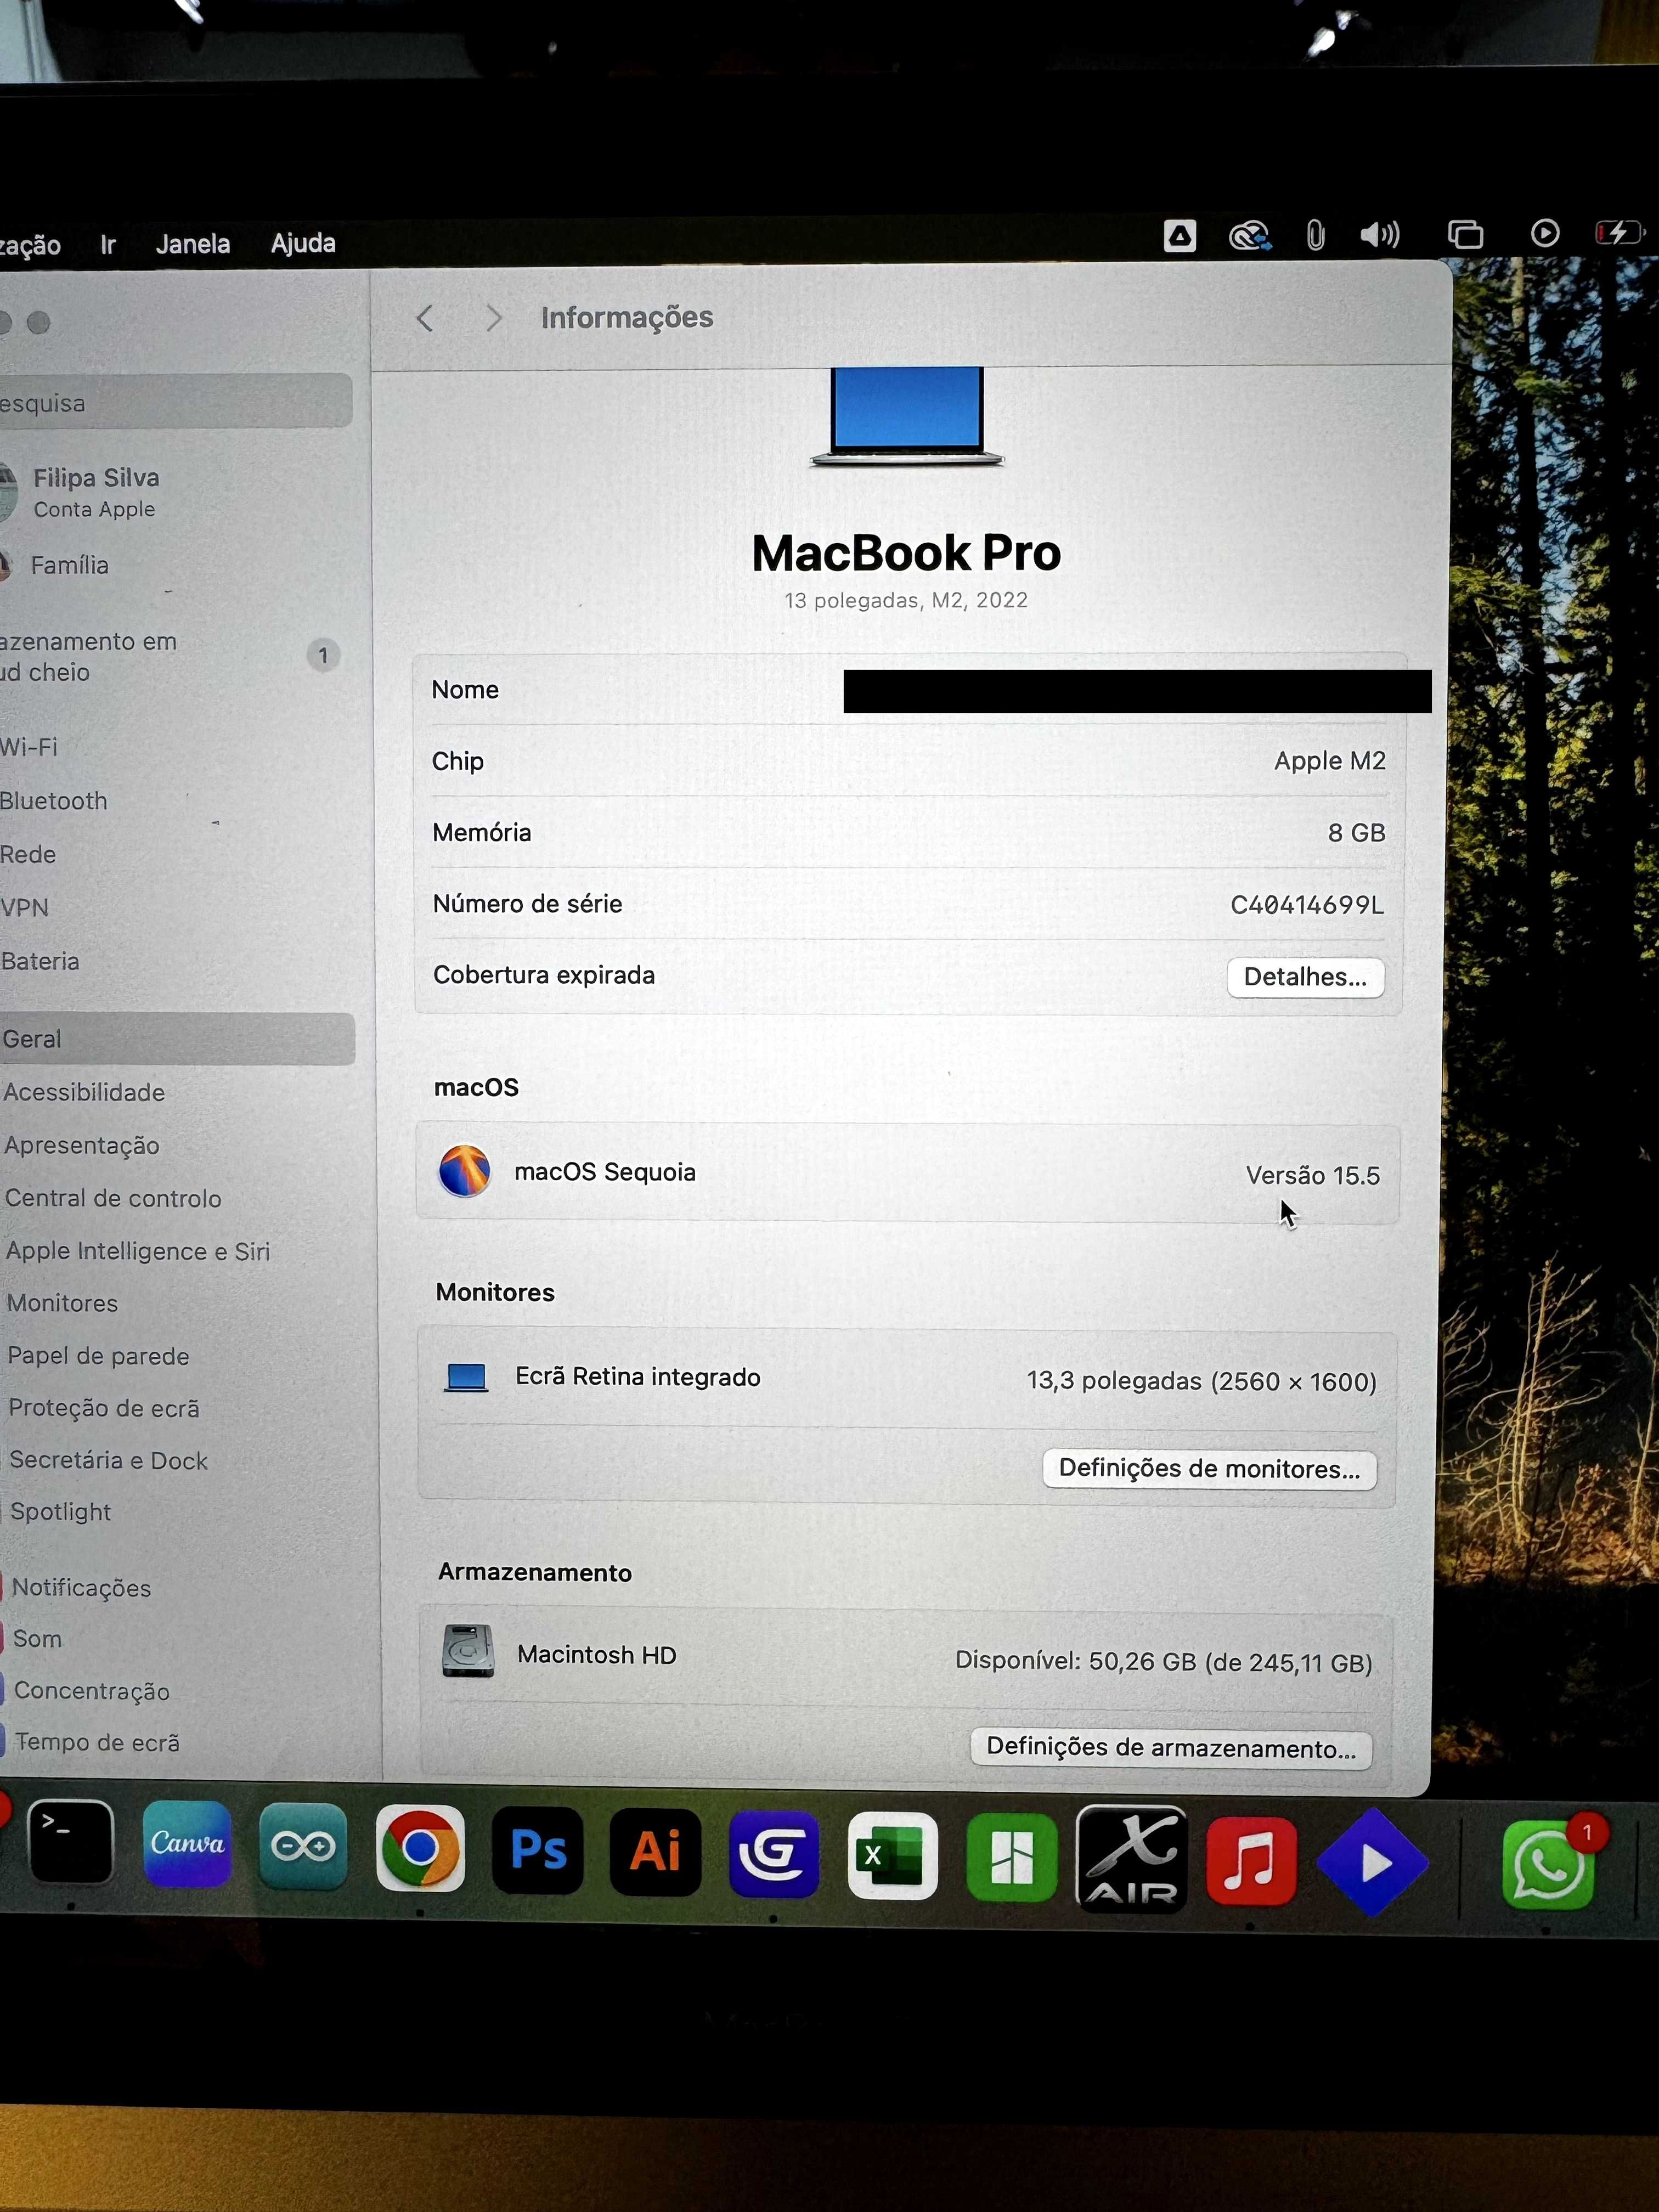Screen dimensions: 1659x2212
Task: Open Microsoft Excel from the Dock
Action: coord(892,1856)
